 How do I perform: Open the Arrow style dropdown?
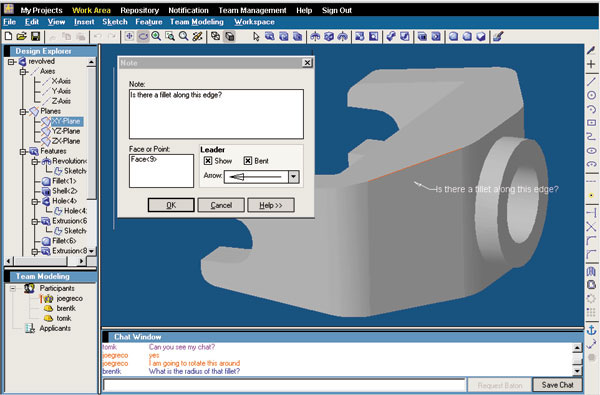tap(293, 176)
